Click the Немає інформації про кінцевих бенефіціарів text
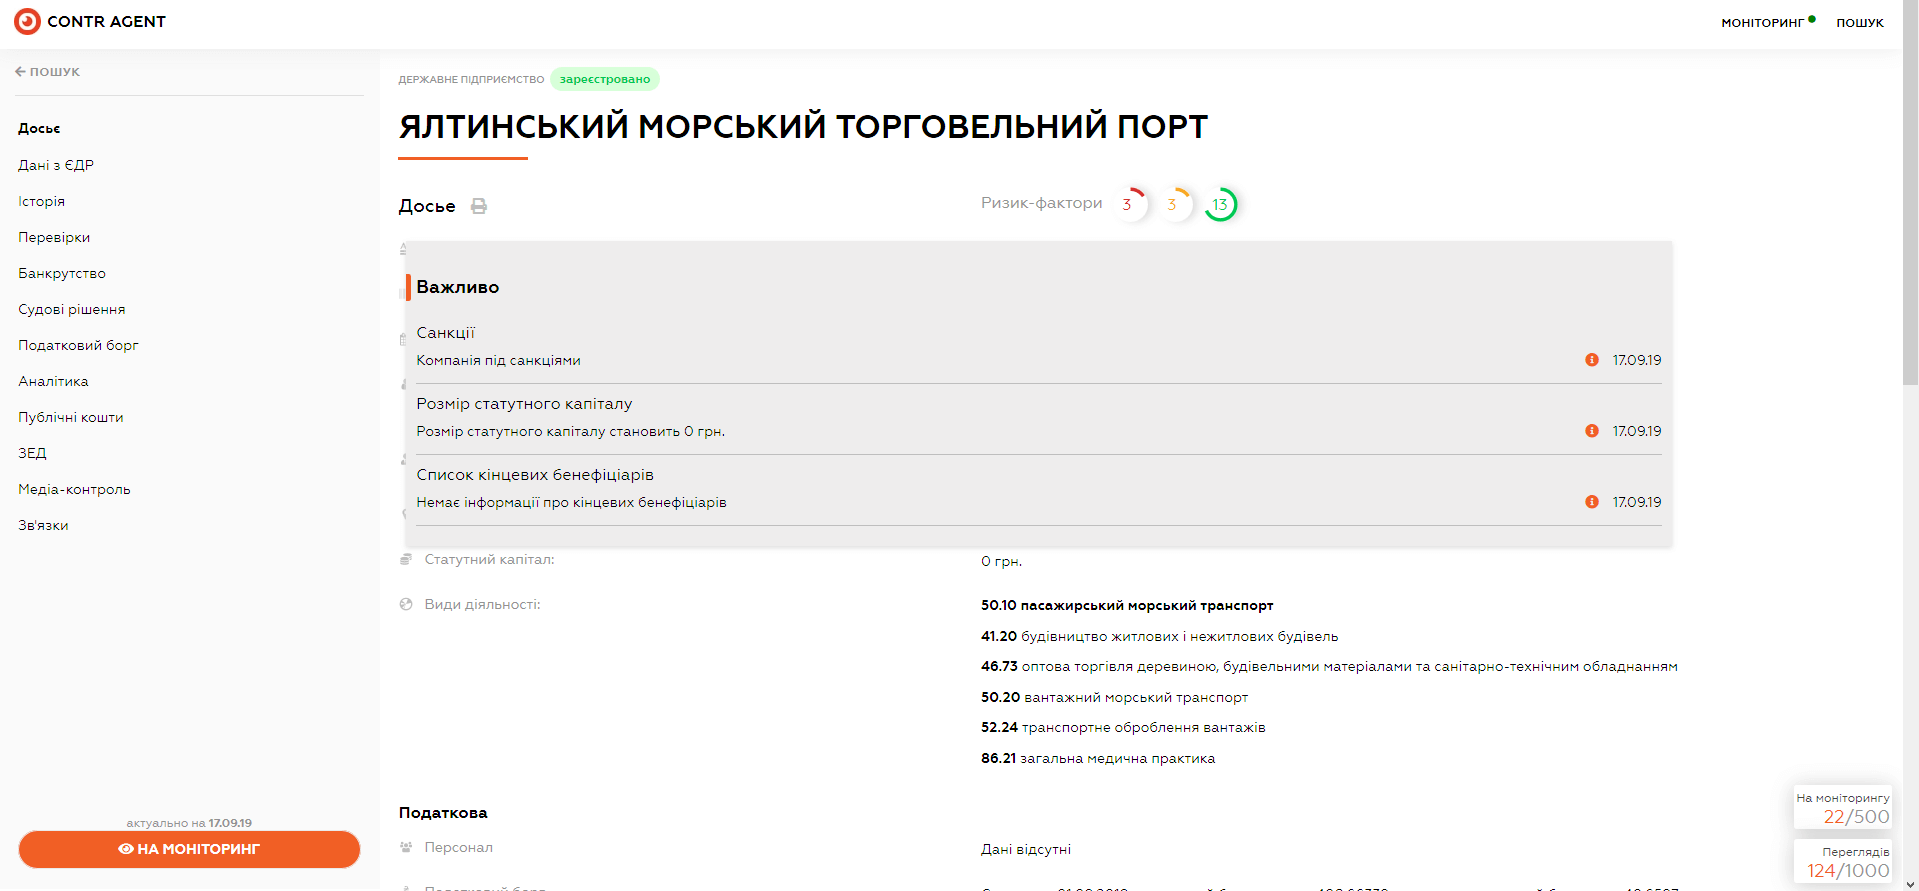 571,502
